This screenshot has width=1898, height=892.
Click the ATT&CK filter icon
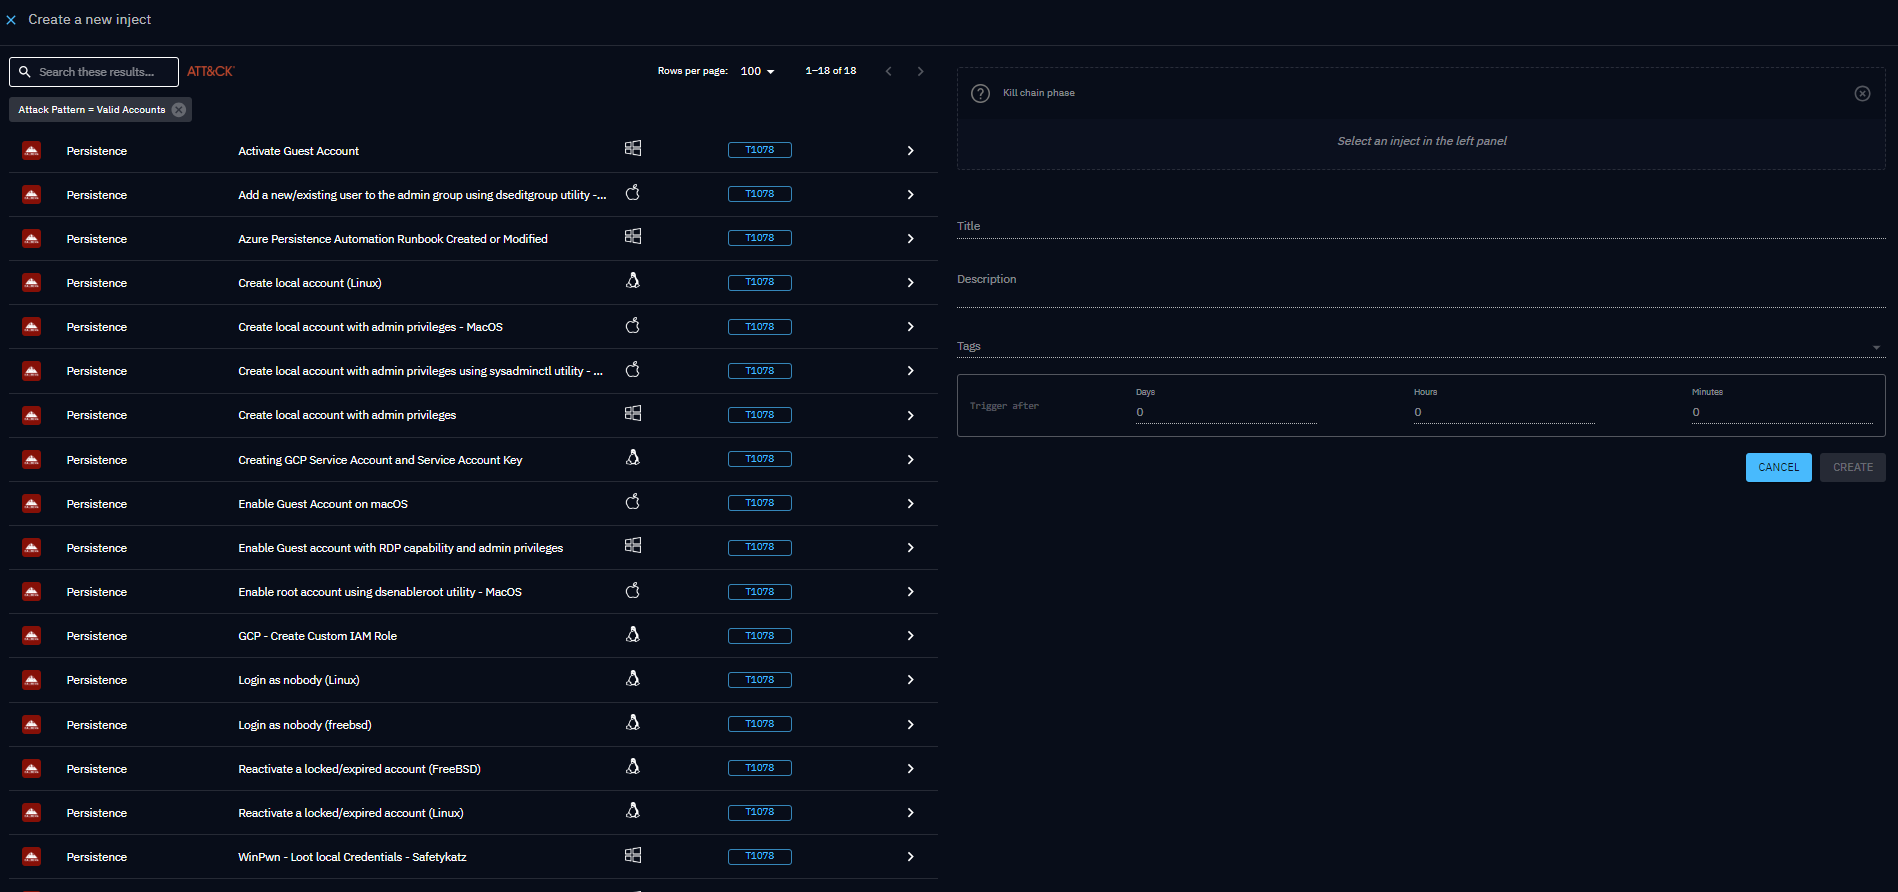pos(210,72)
